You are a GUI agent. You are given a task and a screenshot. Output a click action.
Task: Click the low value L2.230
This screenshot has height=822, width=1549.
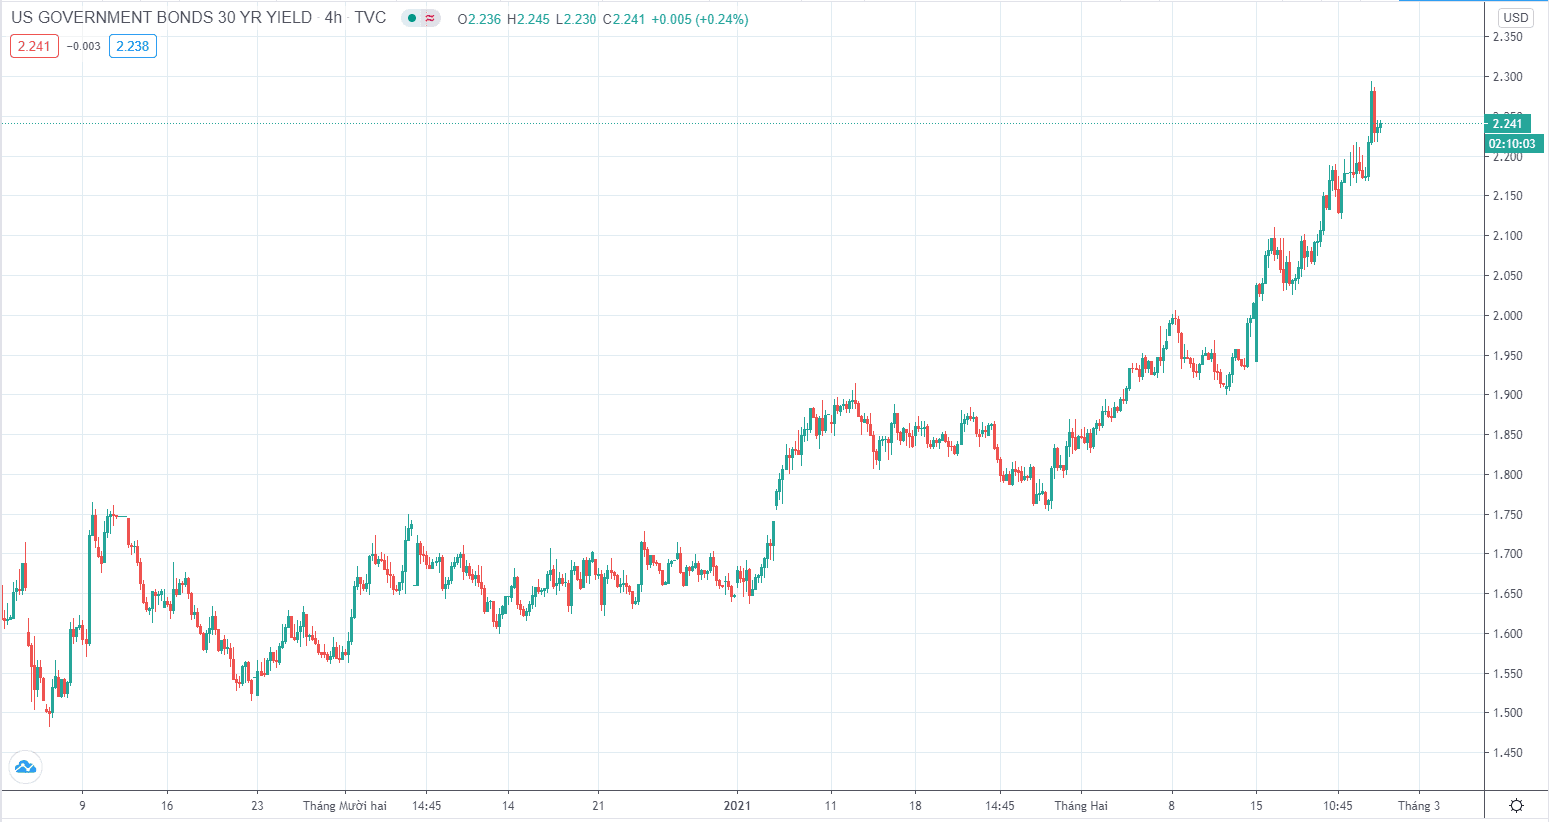[576, 19]
